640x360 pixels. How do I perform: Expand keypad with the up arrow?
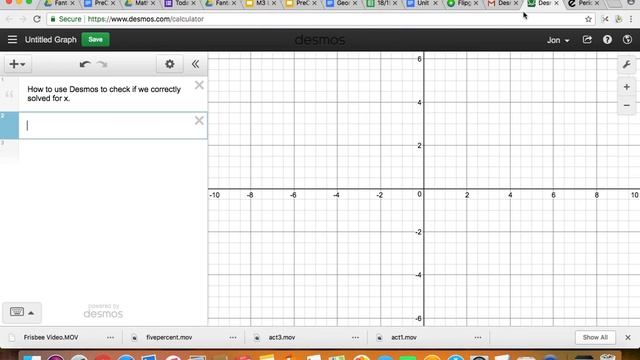pos(31,313)
